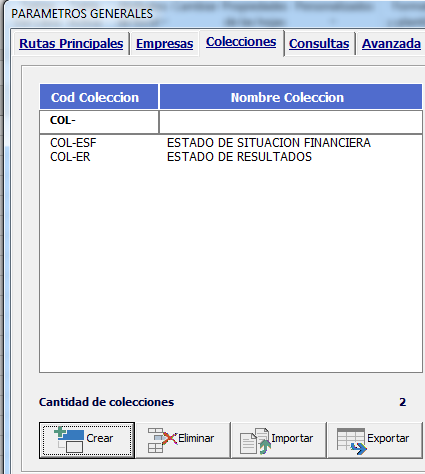The width and height of the screenshot is (425, 474).
Task: Click the Crear button label
Action: pyautogui.click(x=100, y=438)
